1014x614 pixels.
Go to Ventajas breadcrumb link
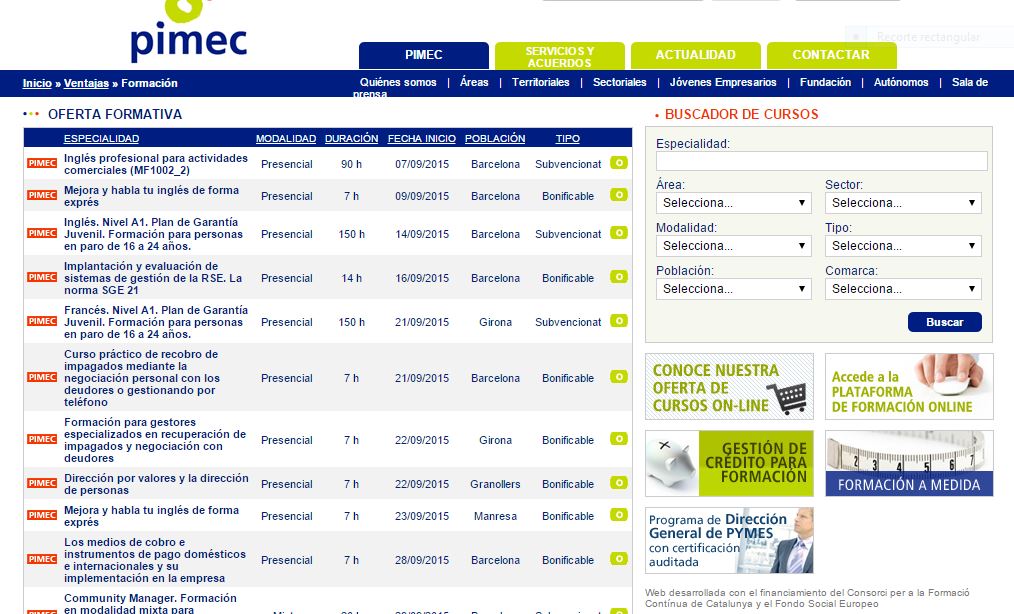pos(86,83)
